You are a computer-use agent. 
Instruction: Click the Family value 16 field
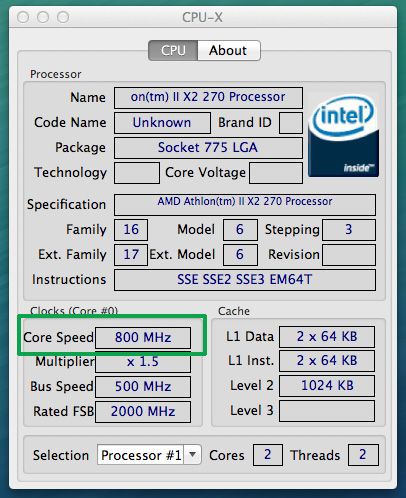(x=131, y=230)
